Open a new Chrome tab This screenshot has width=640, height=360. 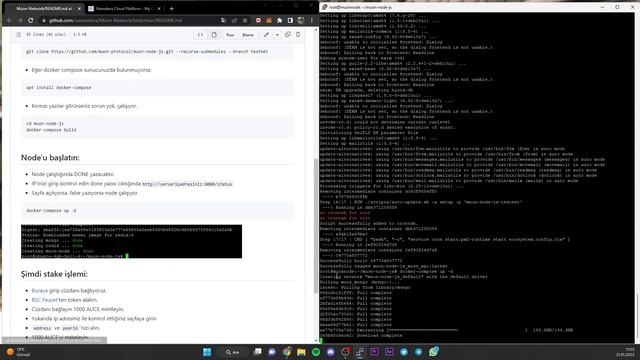(171, 9)
